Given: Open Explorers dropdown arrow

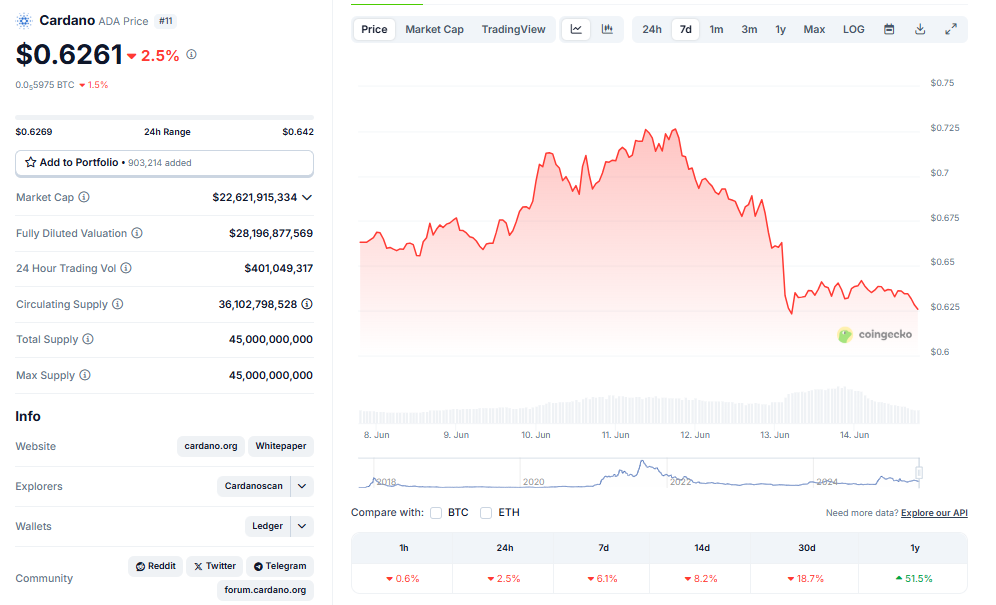Looking at the screenshot, I should (302, 486).
